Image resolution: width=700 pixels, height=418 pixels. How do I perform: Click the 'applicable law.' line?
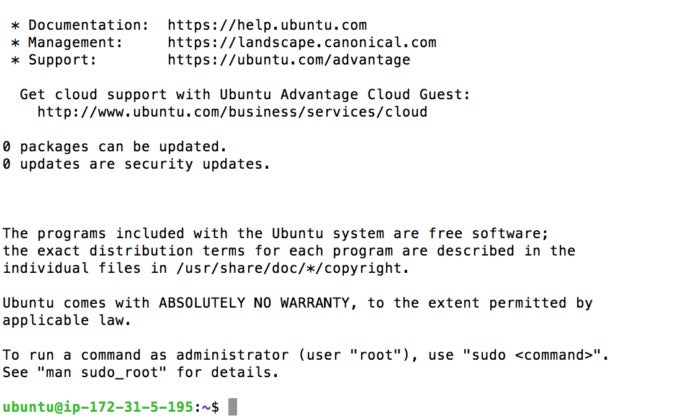pyautogui.click(x=67, y=320)
